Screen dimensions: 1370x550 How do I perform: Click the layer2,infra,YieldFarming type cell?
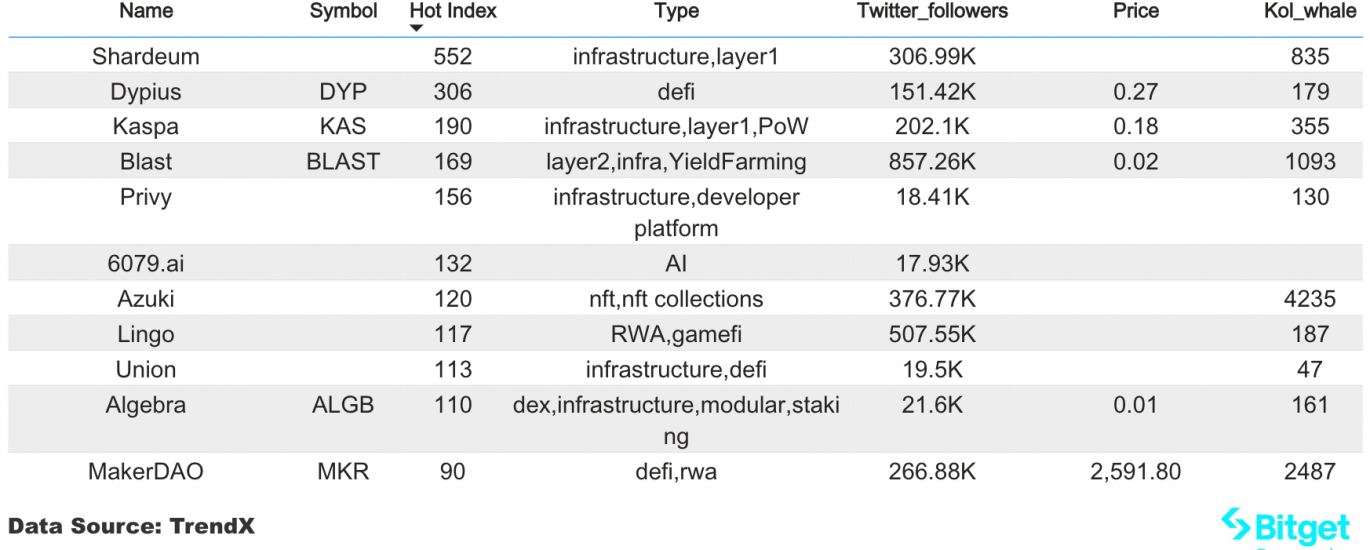[x=676, y=162]
